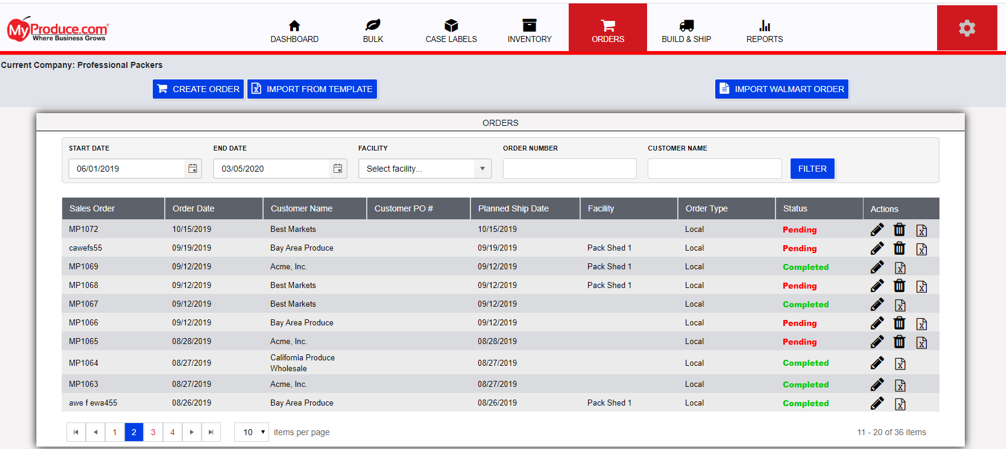The height and width of the screenshot is (449, 1006).
Task: Click the Create Order button
Action: pyautogui.click(x=198, y=89)
